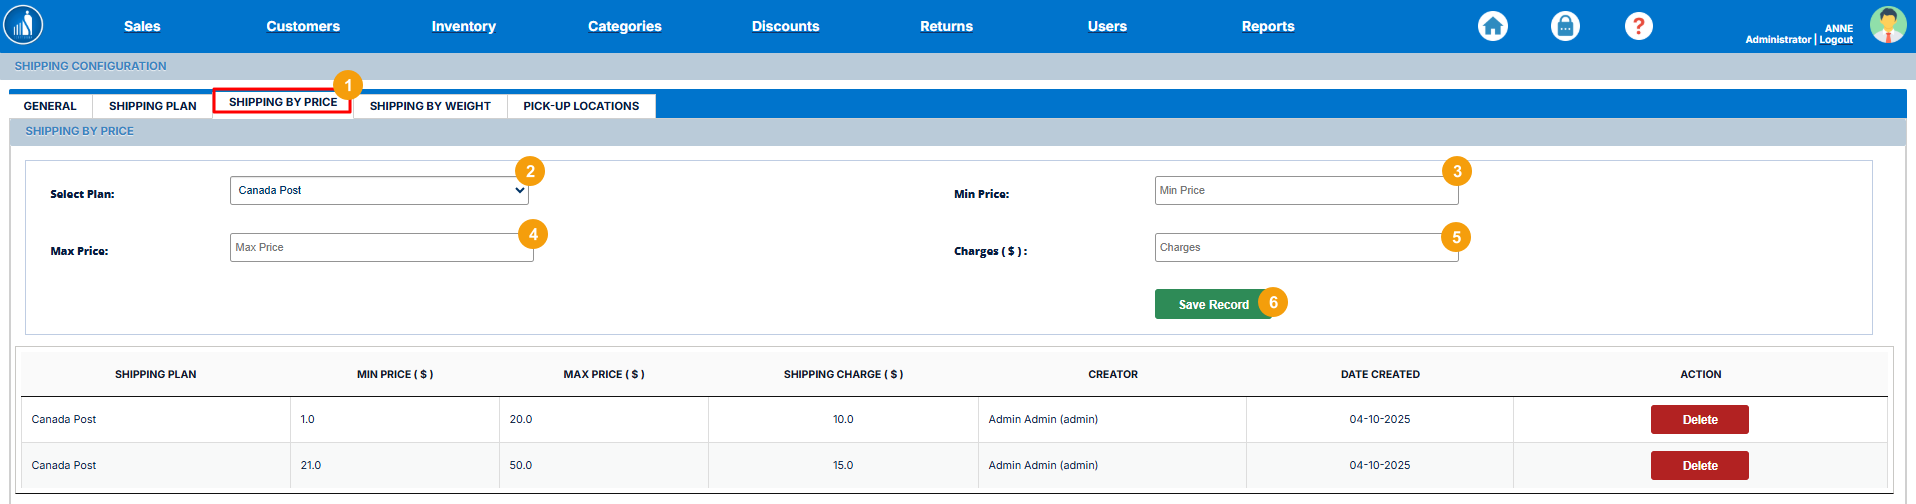Click the application logo icon
The width and height of the screenshot is (1916, 504).
[23, 25]
